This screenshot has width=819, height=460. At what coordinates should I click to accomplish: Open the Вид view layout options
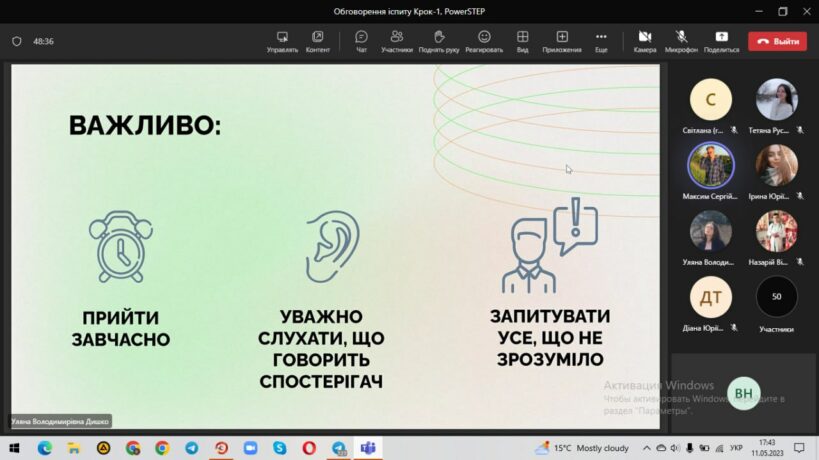point(522,39)
